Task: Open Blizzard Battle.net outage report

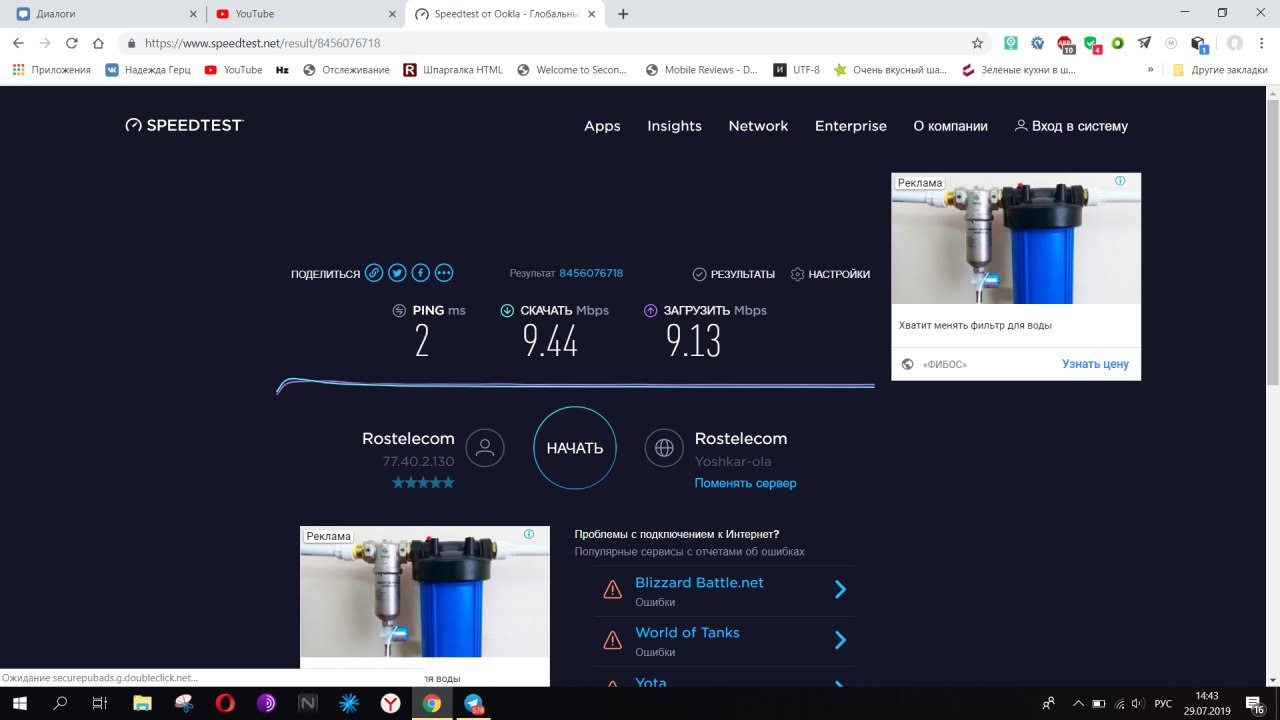Action: (x=699, y=582)
